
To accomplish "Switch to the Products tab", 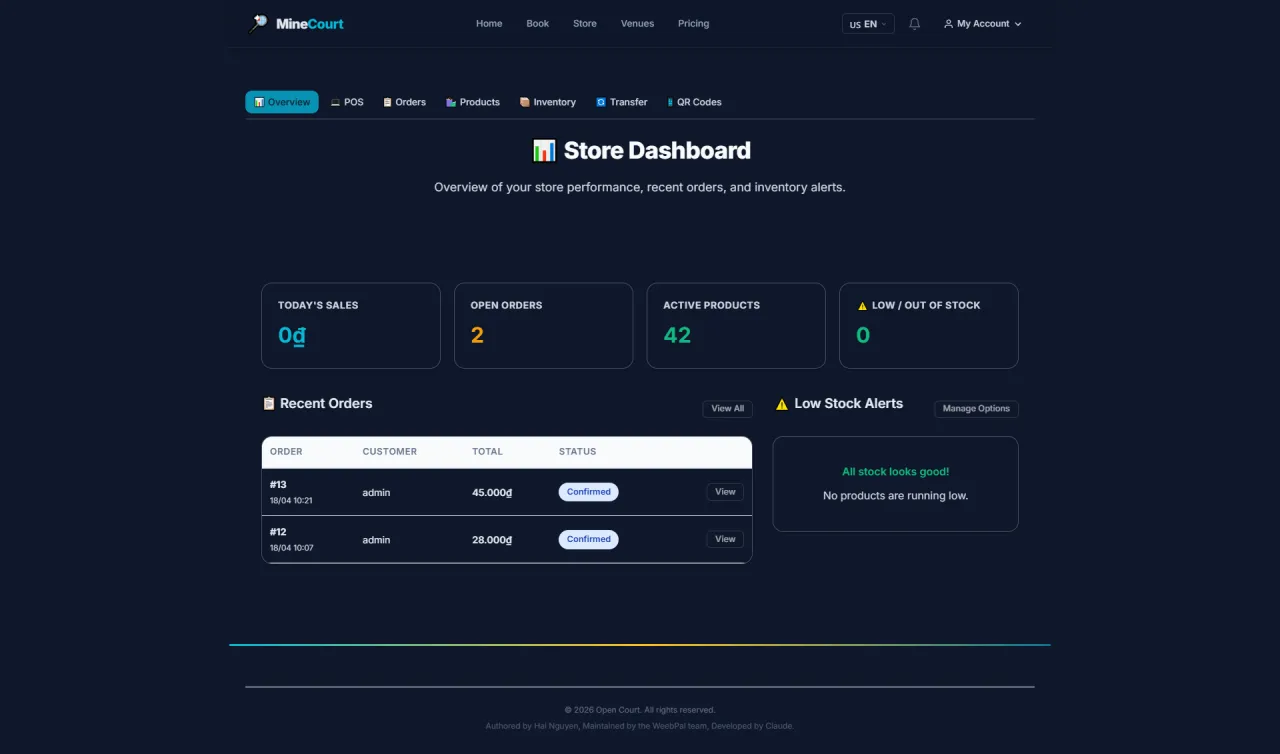I will pyautogui.click(x=473, y=102).
